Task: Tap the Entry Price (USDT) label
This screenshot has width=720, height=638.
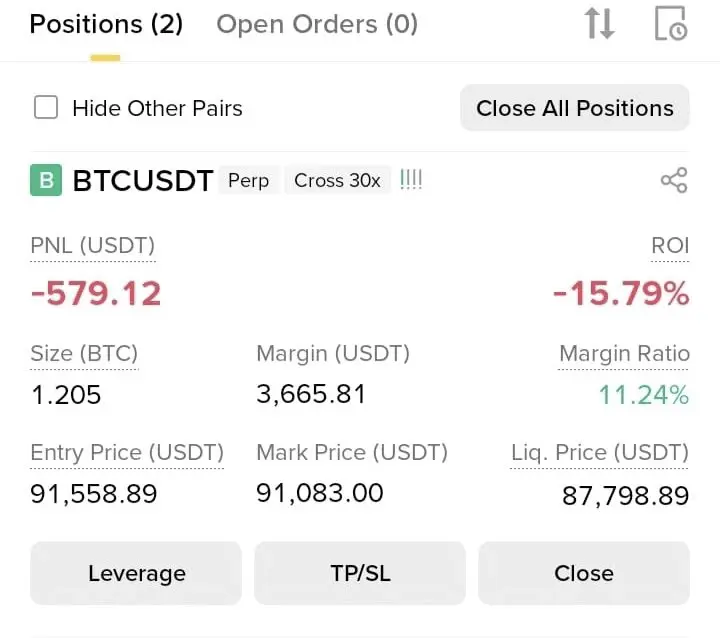Action: pyautogui.click(x=127, y=453)
